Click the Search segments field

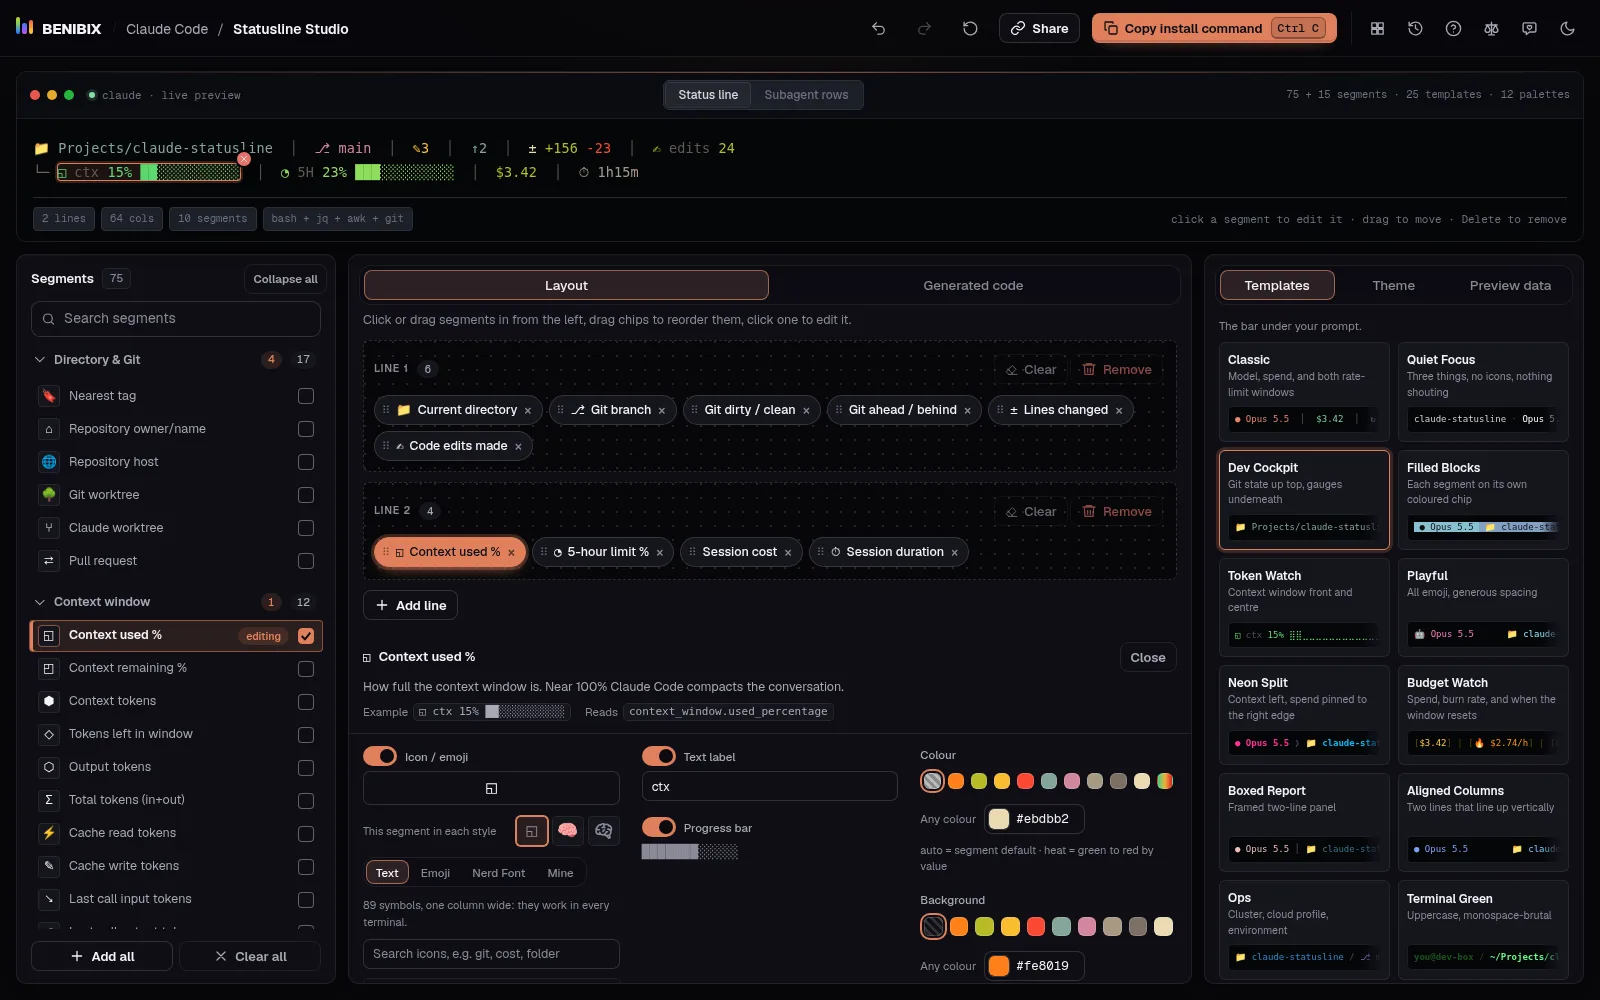176,319
